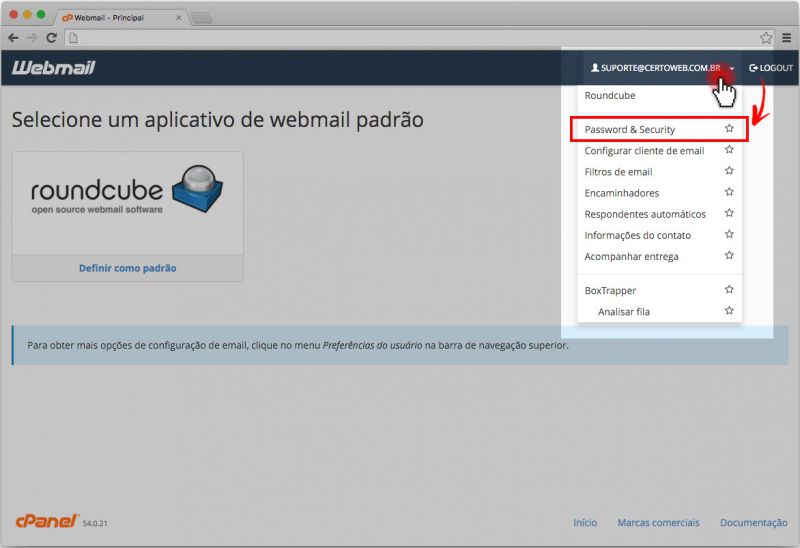The image size is (800, 548).
Task: Click the browser address bar
Action: pos(418,38)
